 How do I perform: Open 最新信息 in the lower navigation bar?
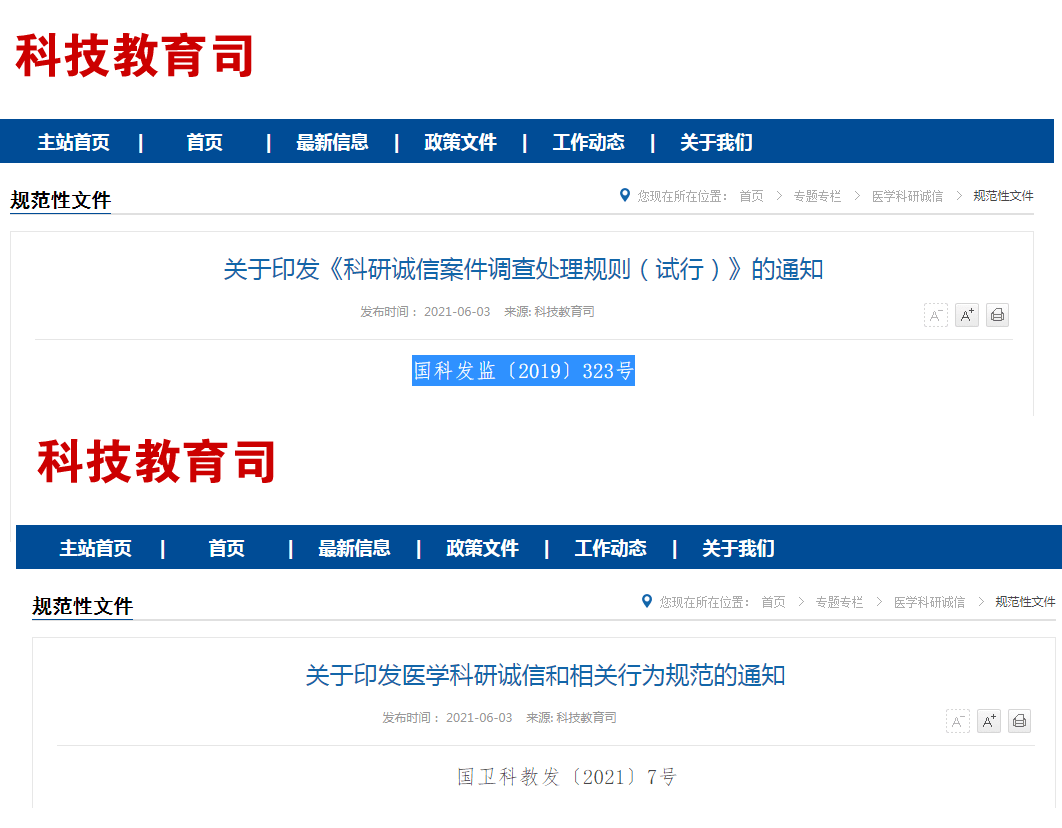(x=354, y=548)
